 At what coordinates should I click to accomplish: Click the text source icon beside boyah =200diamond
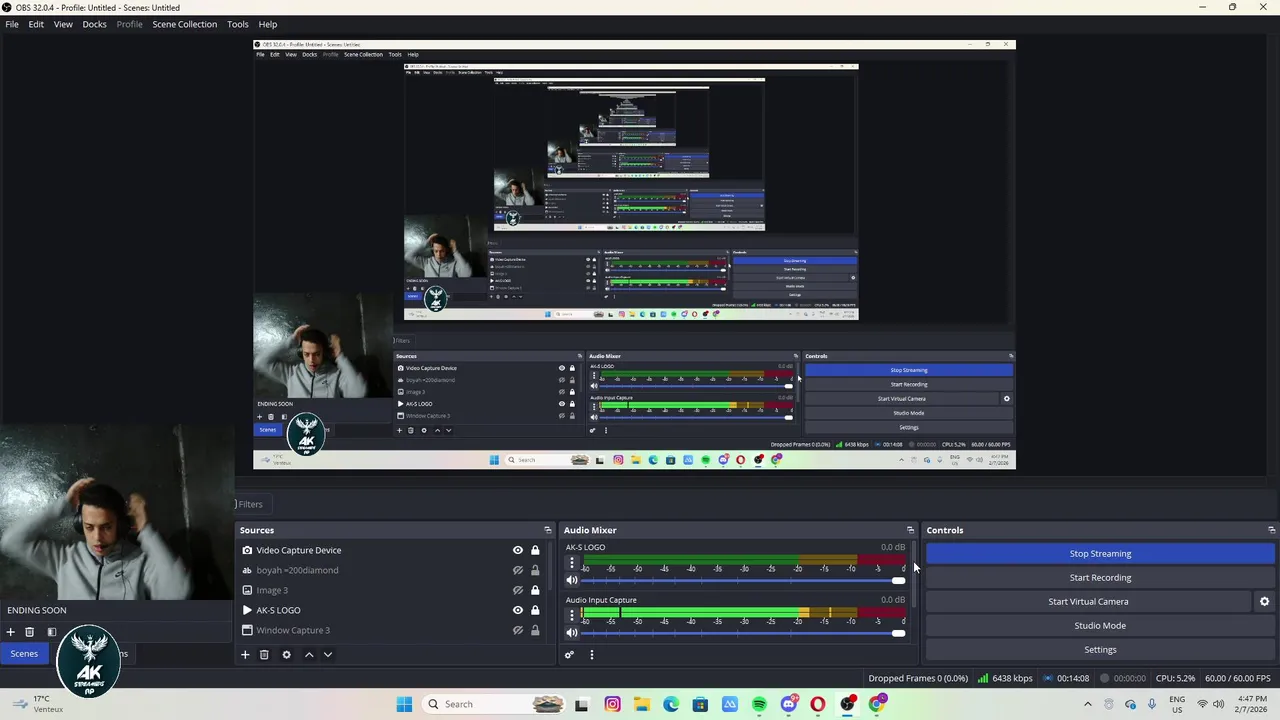pyautogui.click(x=247, y=570)
